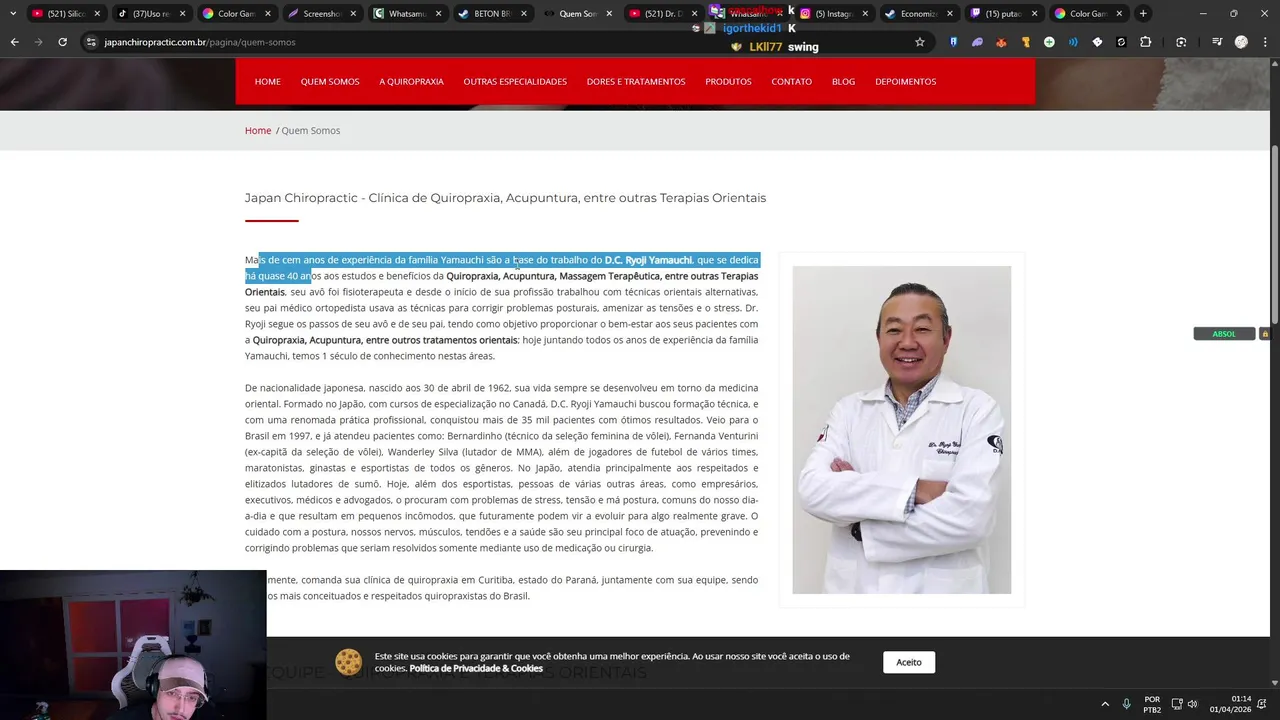Bookmark this page with the star icon

(x=920, y=42)
